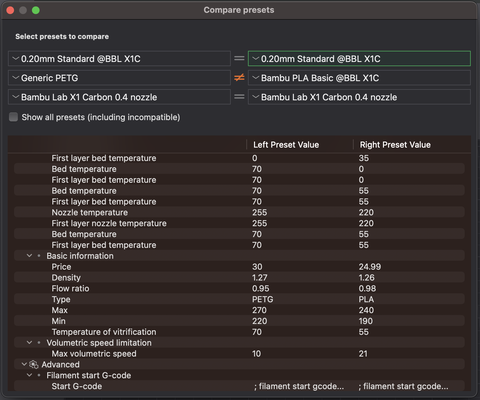This screenshot has width=480, height=400.
Task: Click the equal sign icon between process presets
Action: [x=239, y=58]
